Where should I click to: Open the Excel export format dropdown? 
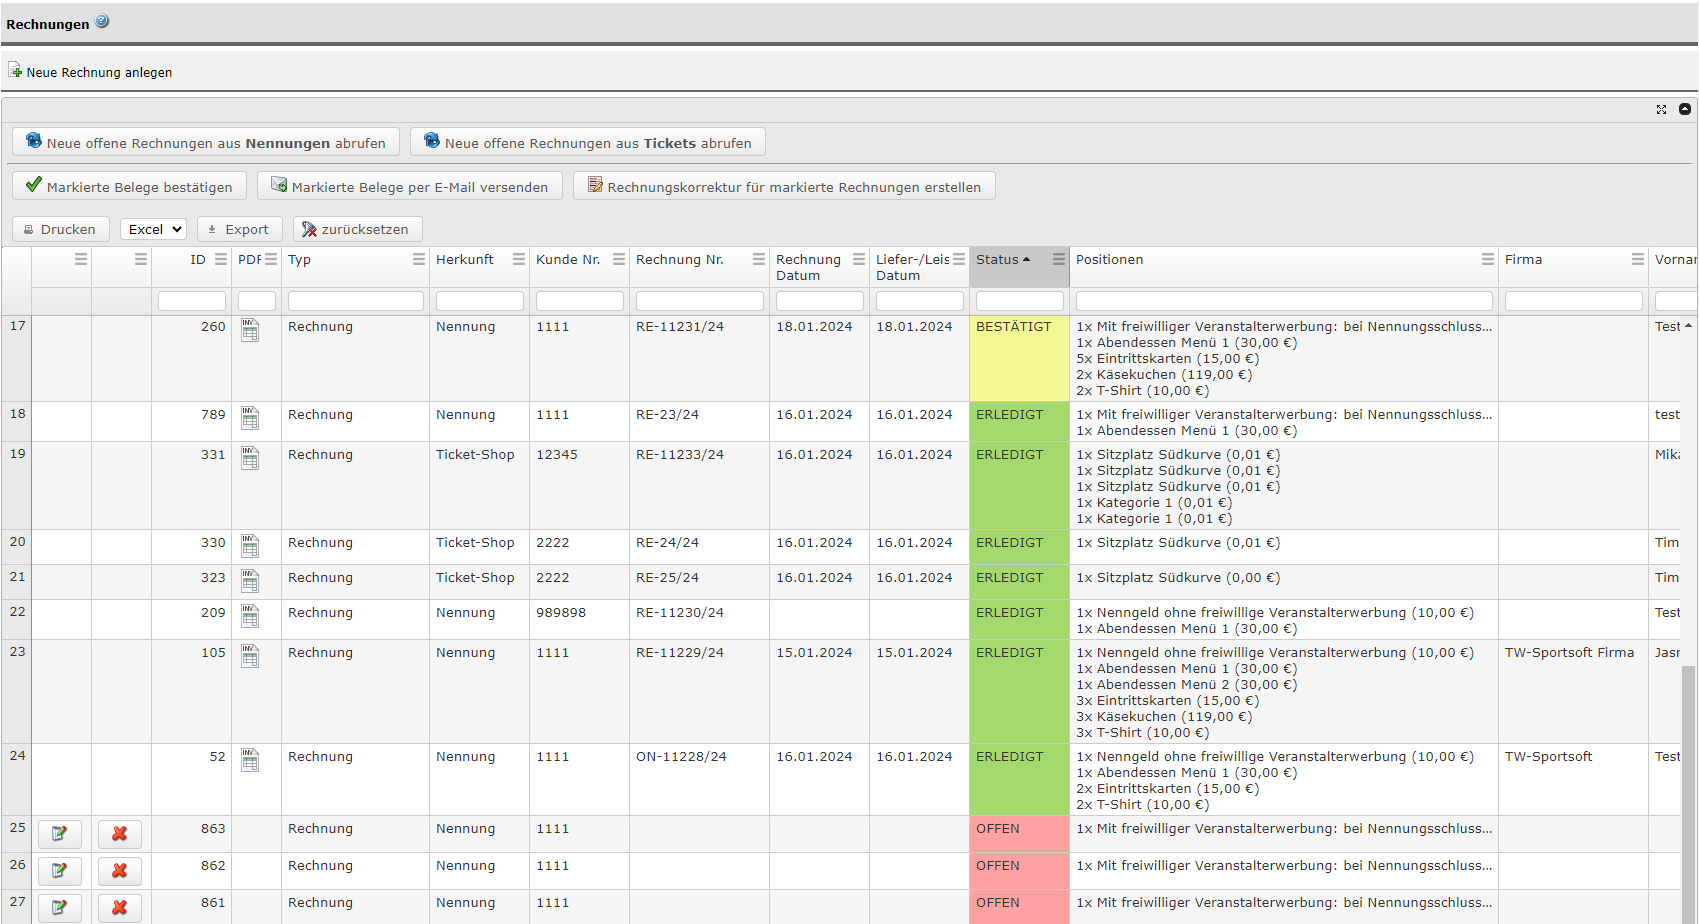coord(153,229)
